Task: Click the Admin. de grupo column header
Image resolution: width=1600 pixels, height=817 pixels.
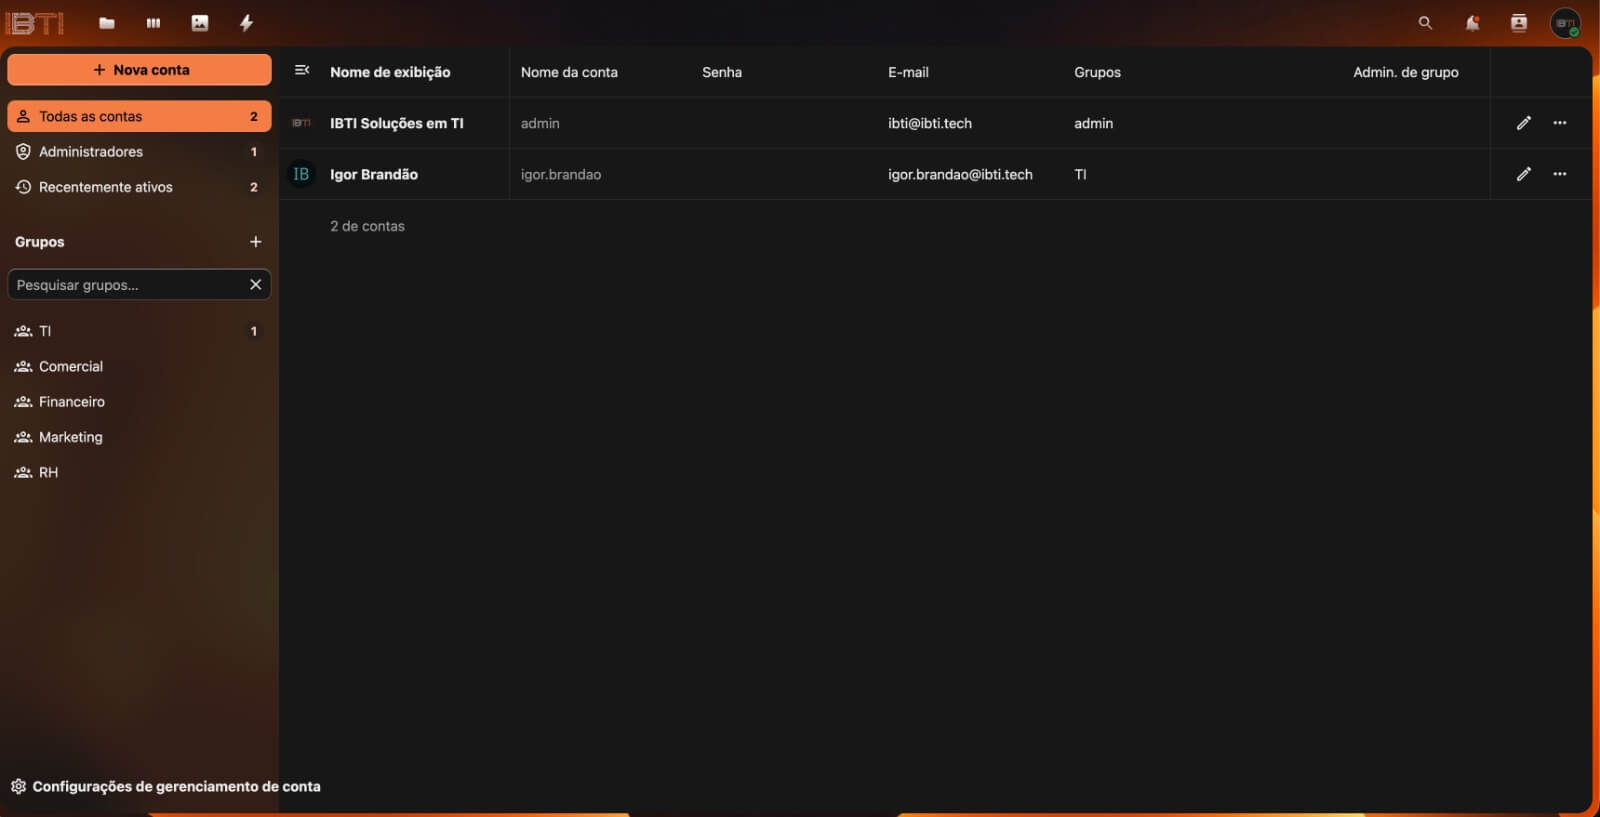Action: (1406, 72)
